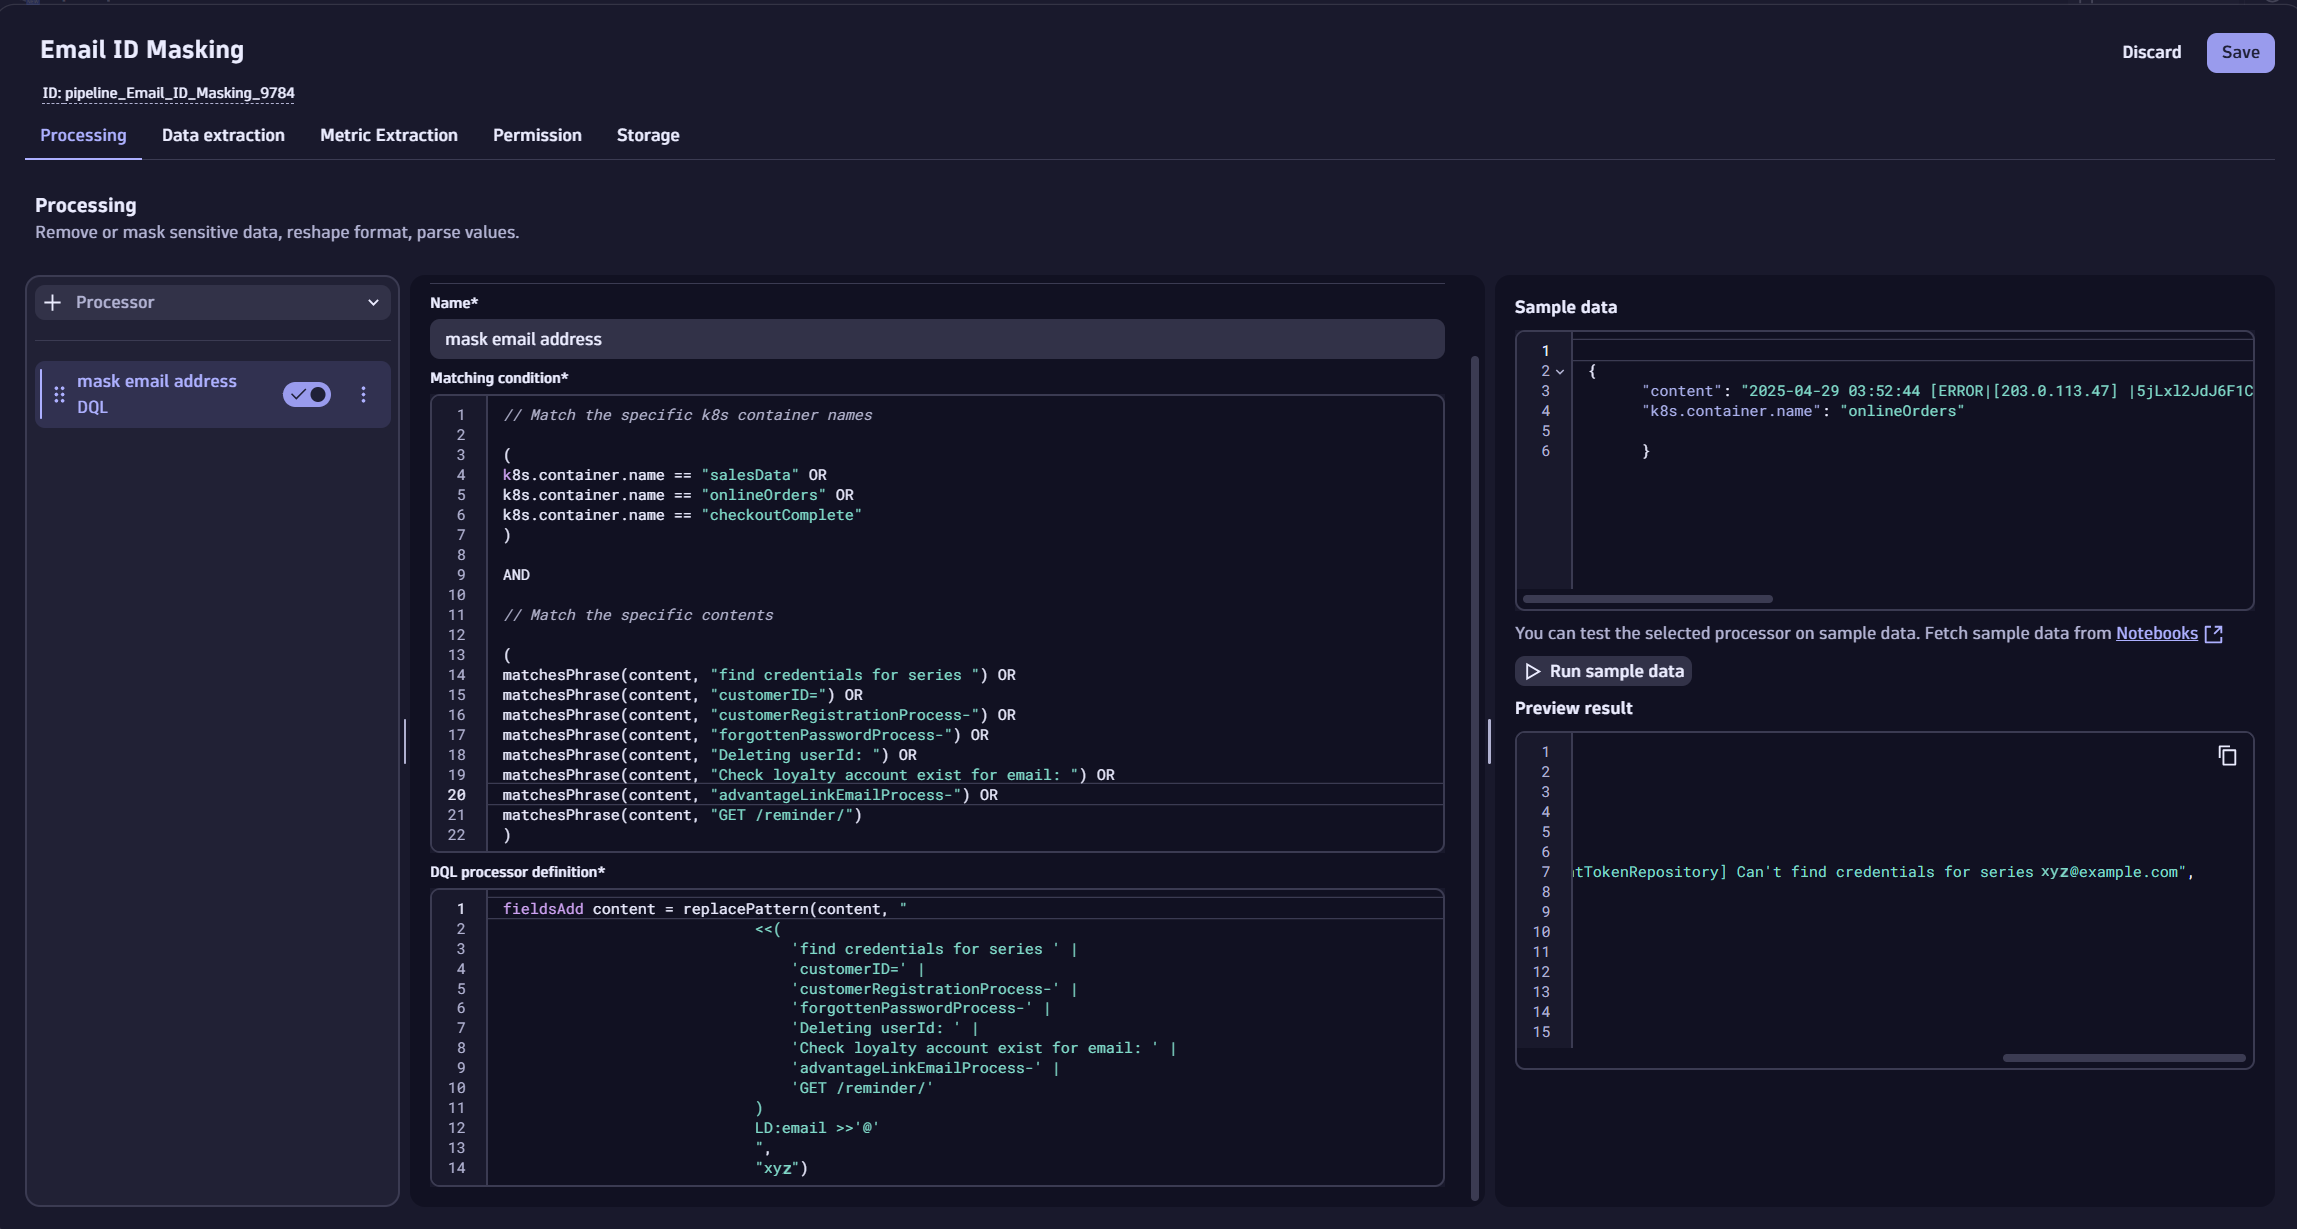Click the copy icon in Preview result
The image size is (2297, 1229).
[2227, 756]
